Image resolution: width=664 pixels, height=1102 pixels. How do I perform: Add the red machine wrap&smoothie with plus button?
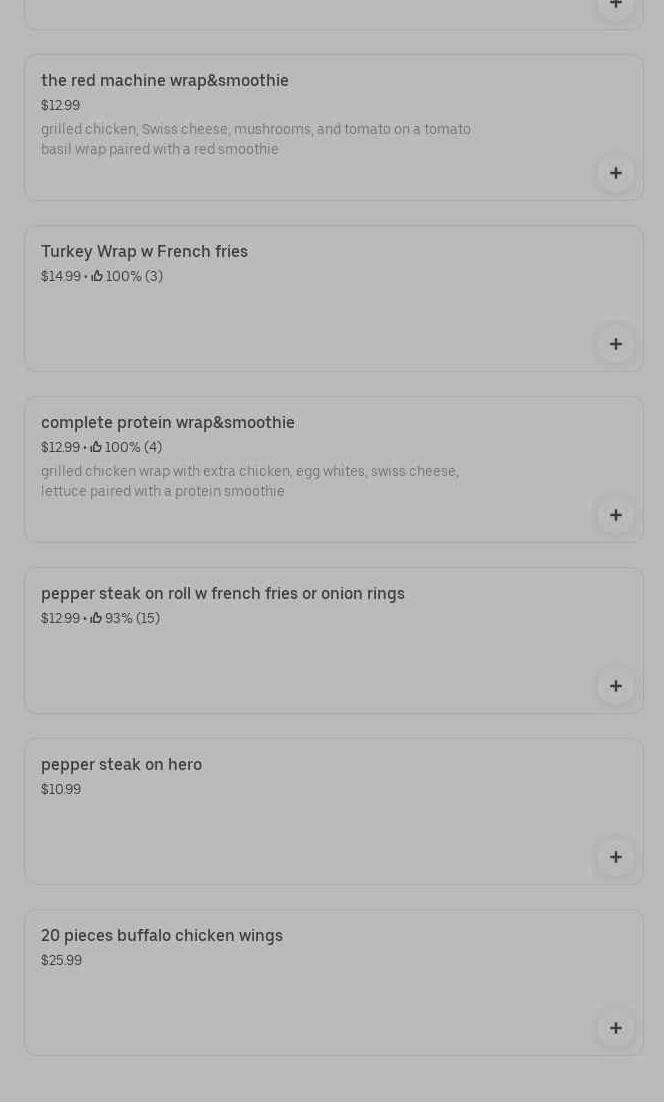click(615, 173)
